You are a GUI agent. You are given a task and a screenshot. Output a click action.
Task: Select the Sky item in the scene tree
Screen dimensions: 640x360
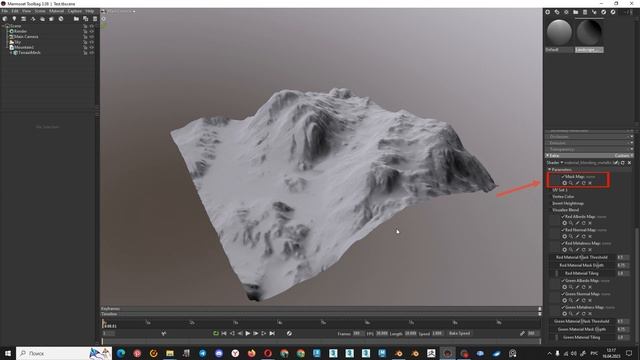pos(18,42)
